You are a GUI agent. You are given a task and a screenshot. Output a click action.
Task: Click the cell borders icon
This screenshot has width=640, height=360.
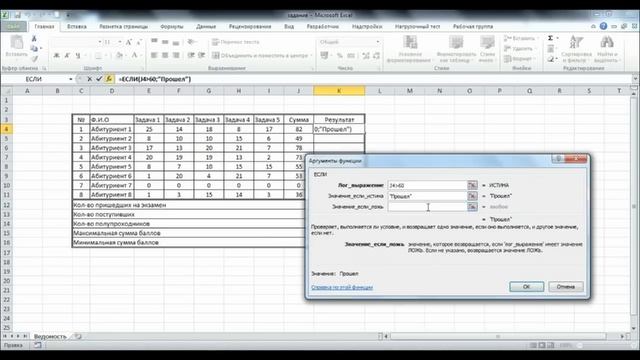[98, 56]
